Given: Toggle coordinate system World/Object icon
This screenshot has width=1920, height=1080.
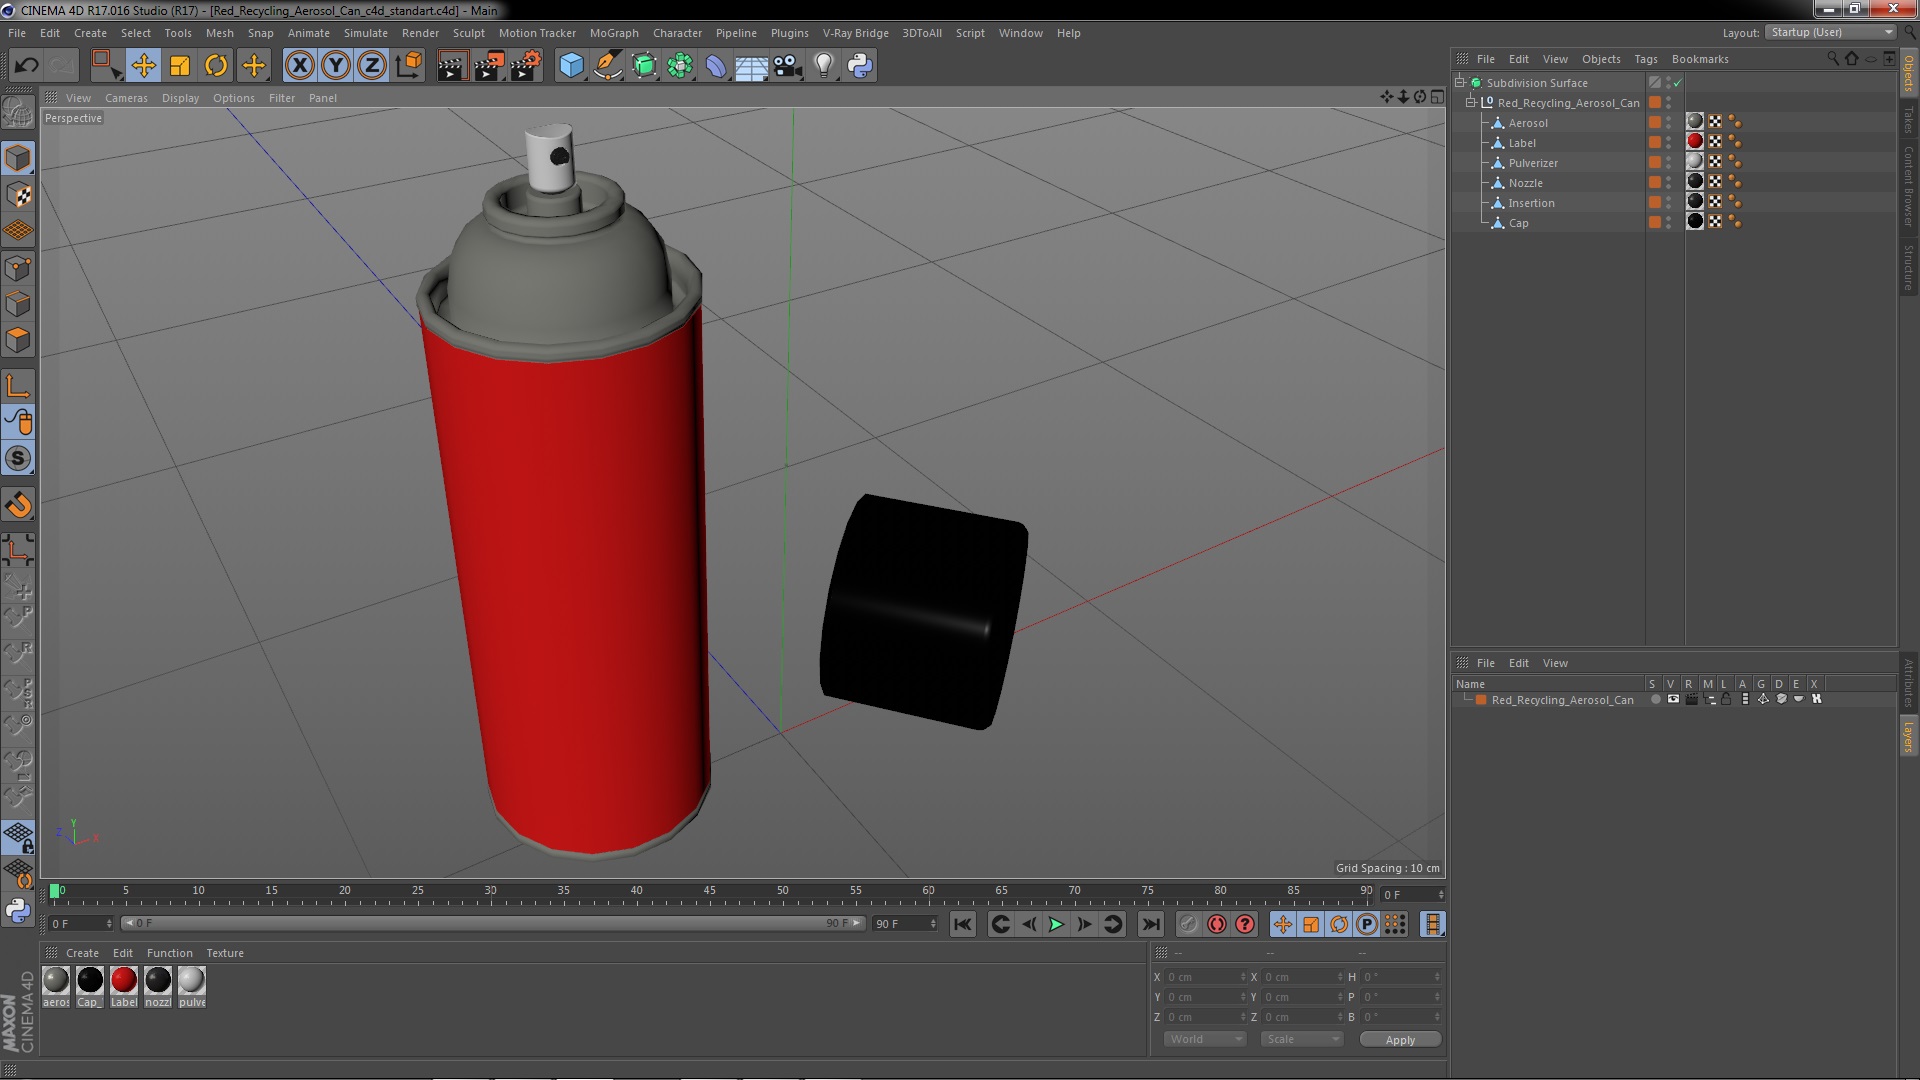Looking at the screenshot, I should [409, 66].
